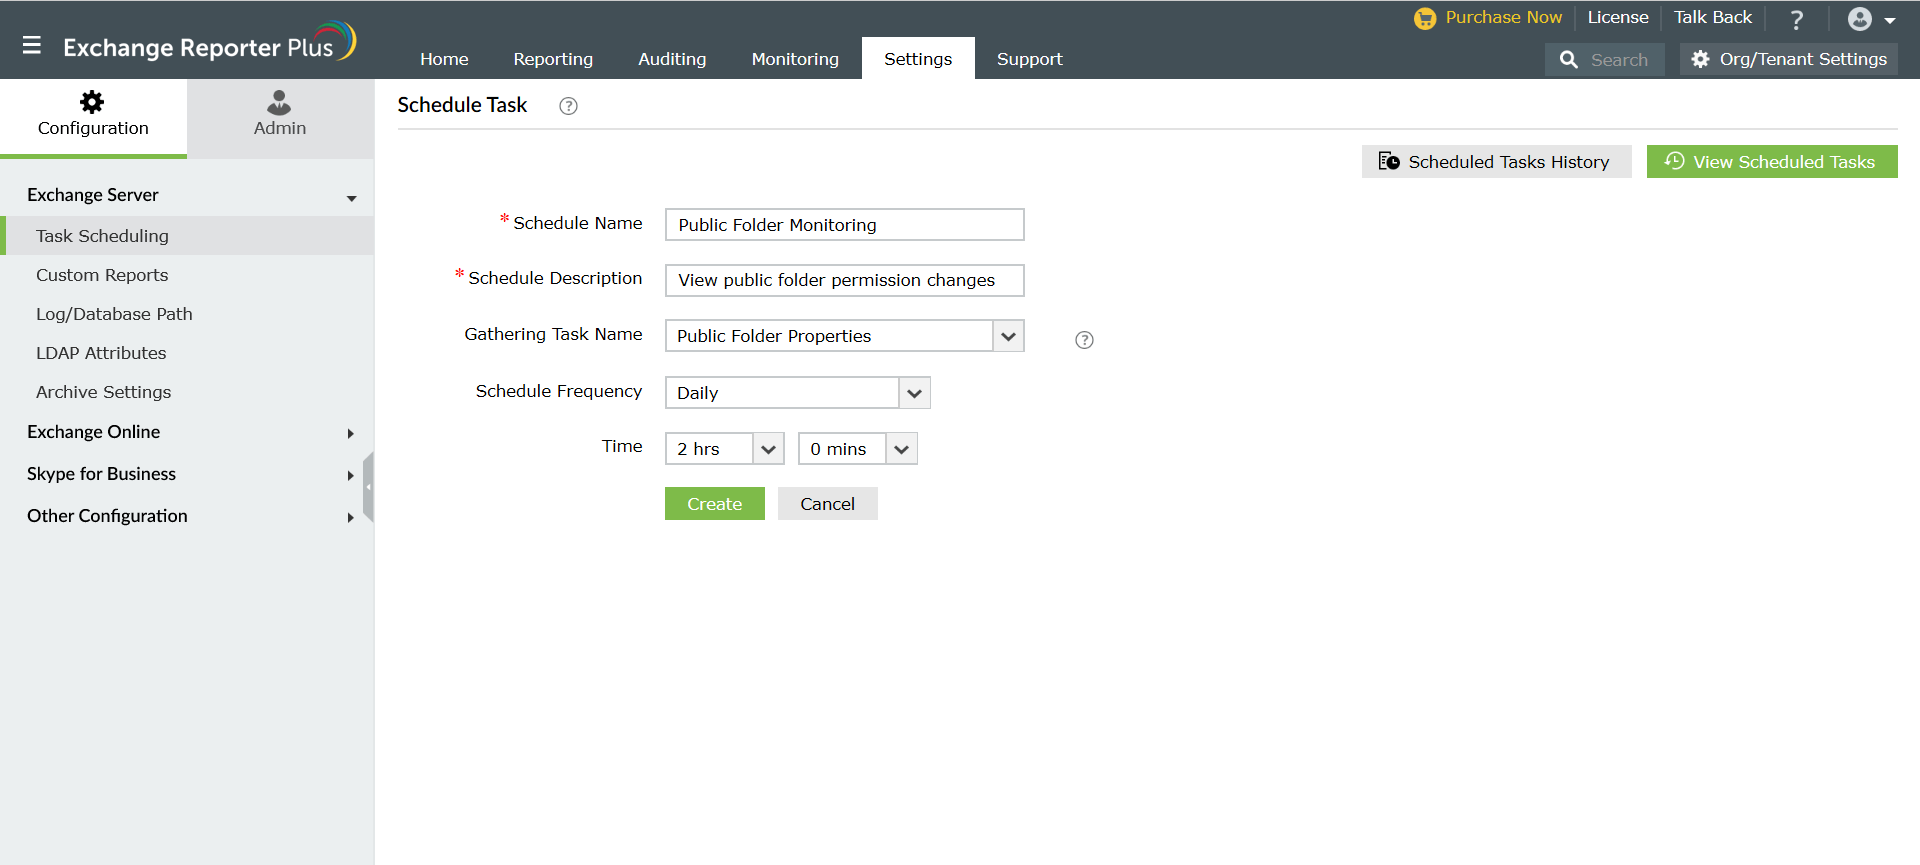Click the Search box in header
Image resolution: width=1920 pixels, height=865 pixels.
click(1605, 60)
